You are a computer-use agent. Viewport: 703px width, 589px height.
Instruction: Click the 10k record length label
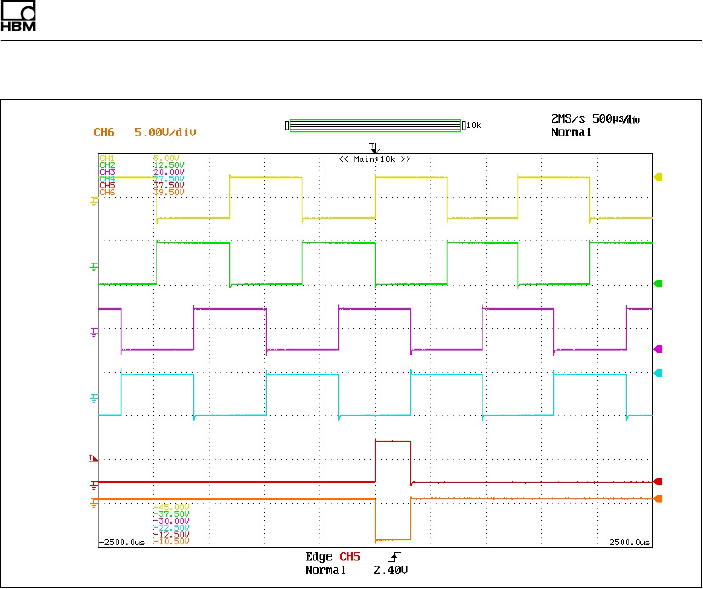point(473,126)
